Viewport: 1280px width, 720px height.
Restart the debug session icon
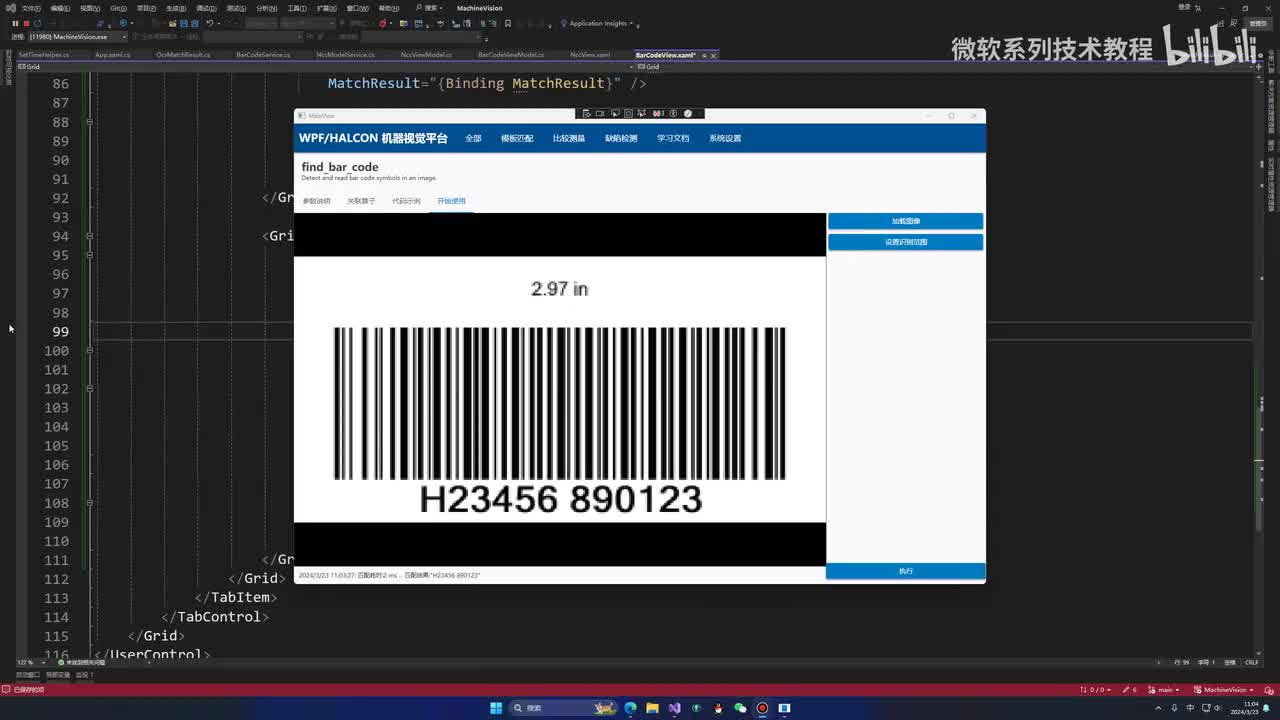coord(37,23)
